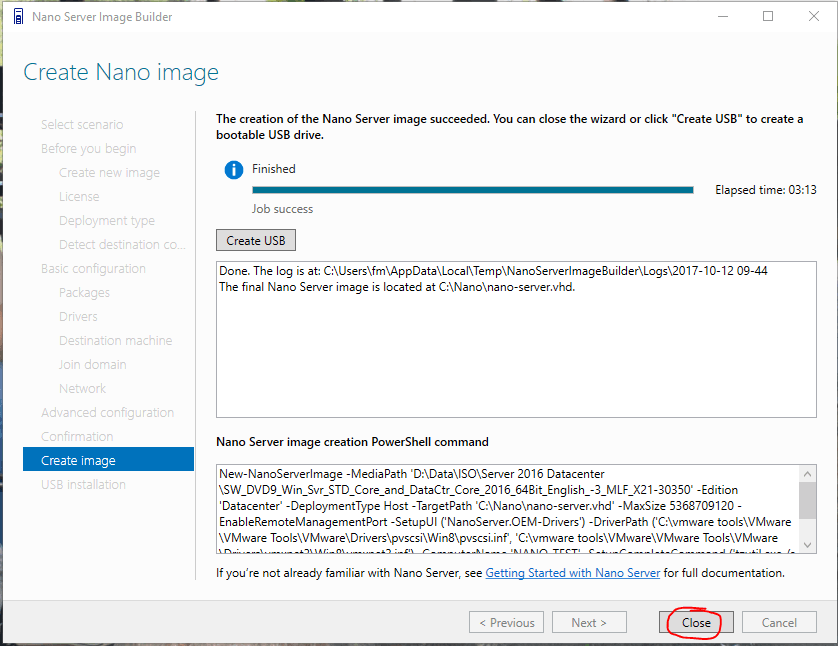Select the Drivers step
Image resolution: width=838 pixels, height=646 pixels.
coord(79,316)
